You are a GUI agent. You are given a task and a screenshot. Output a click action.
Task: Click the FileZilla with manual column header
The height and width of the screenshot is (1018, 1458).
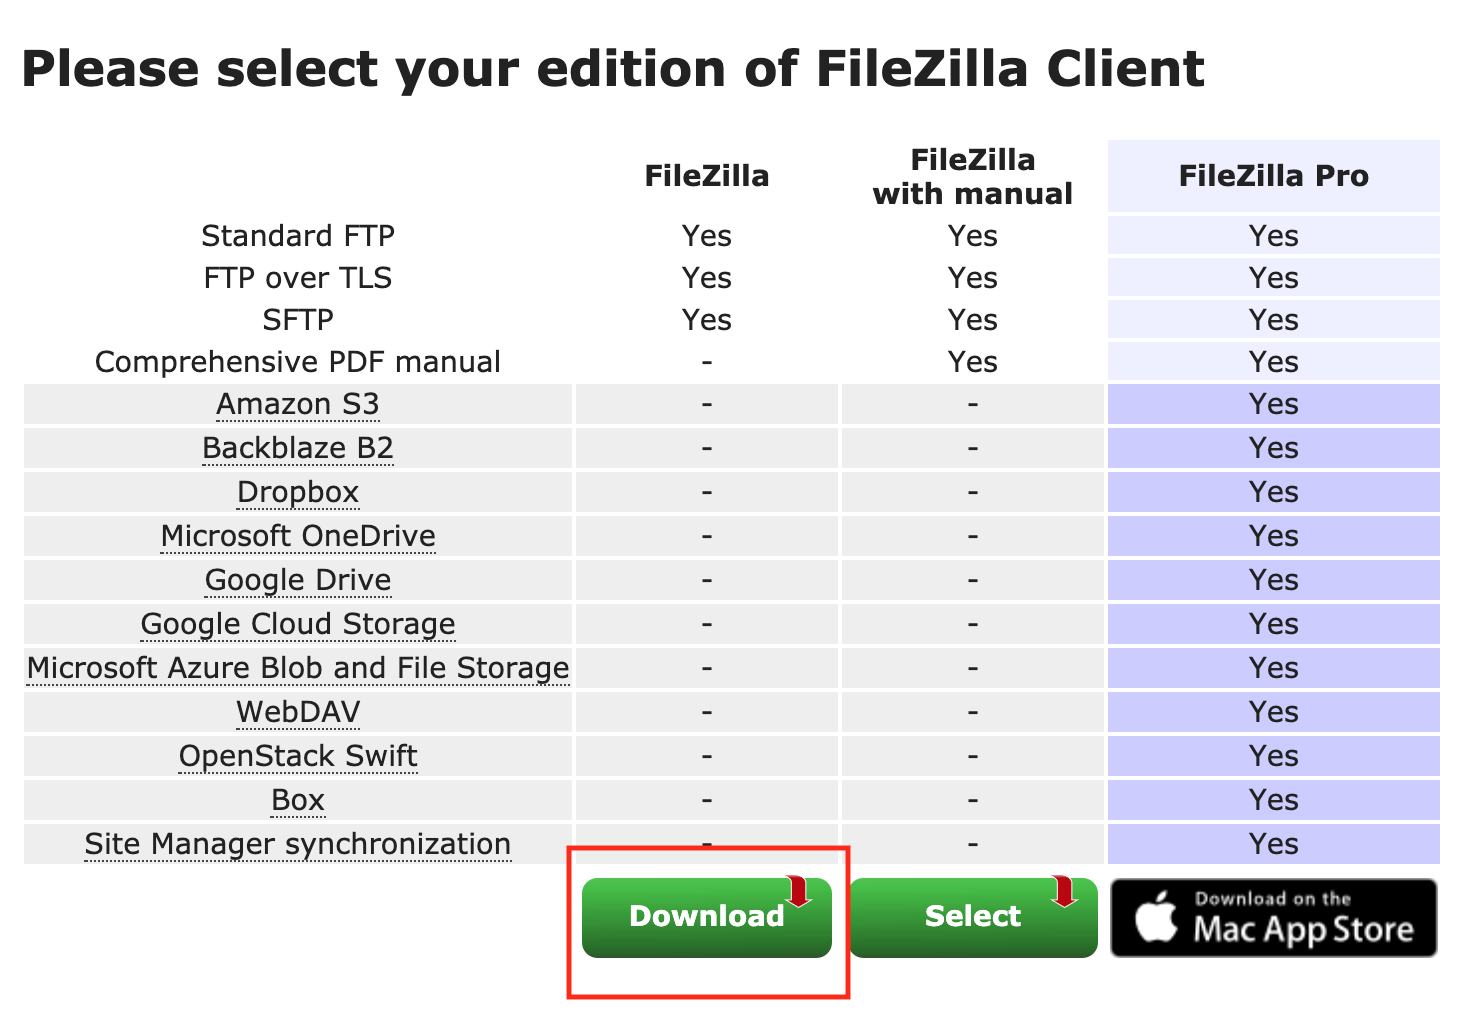(972, 176)
